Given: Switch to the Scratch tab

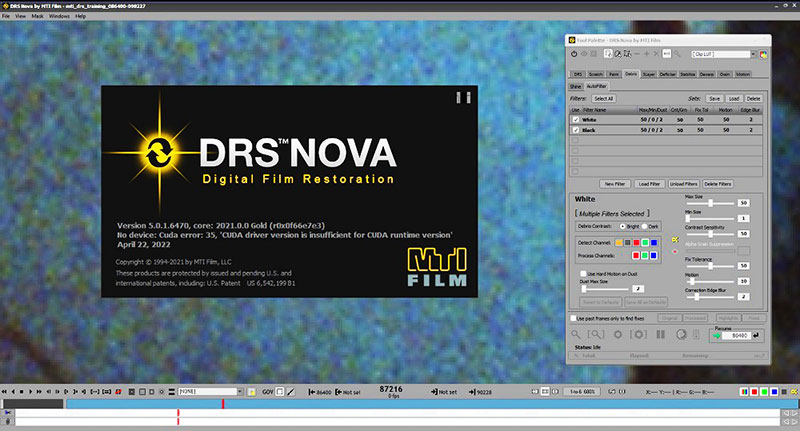Looking at the screenshot, I should pos(596,74).
